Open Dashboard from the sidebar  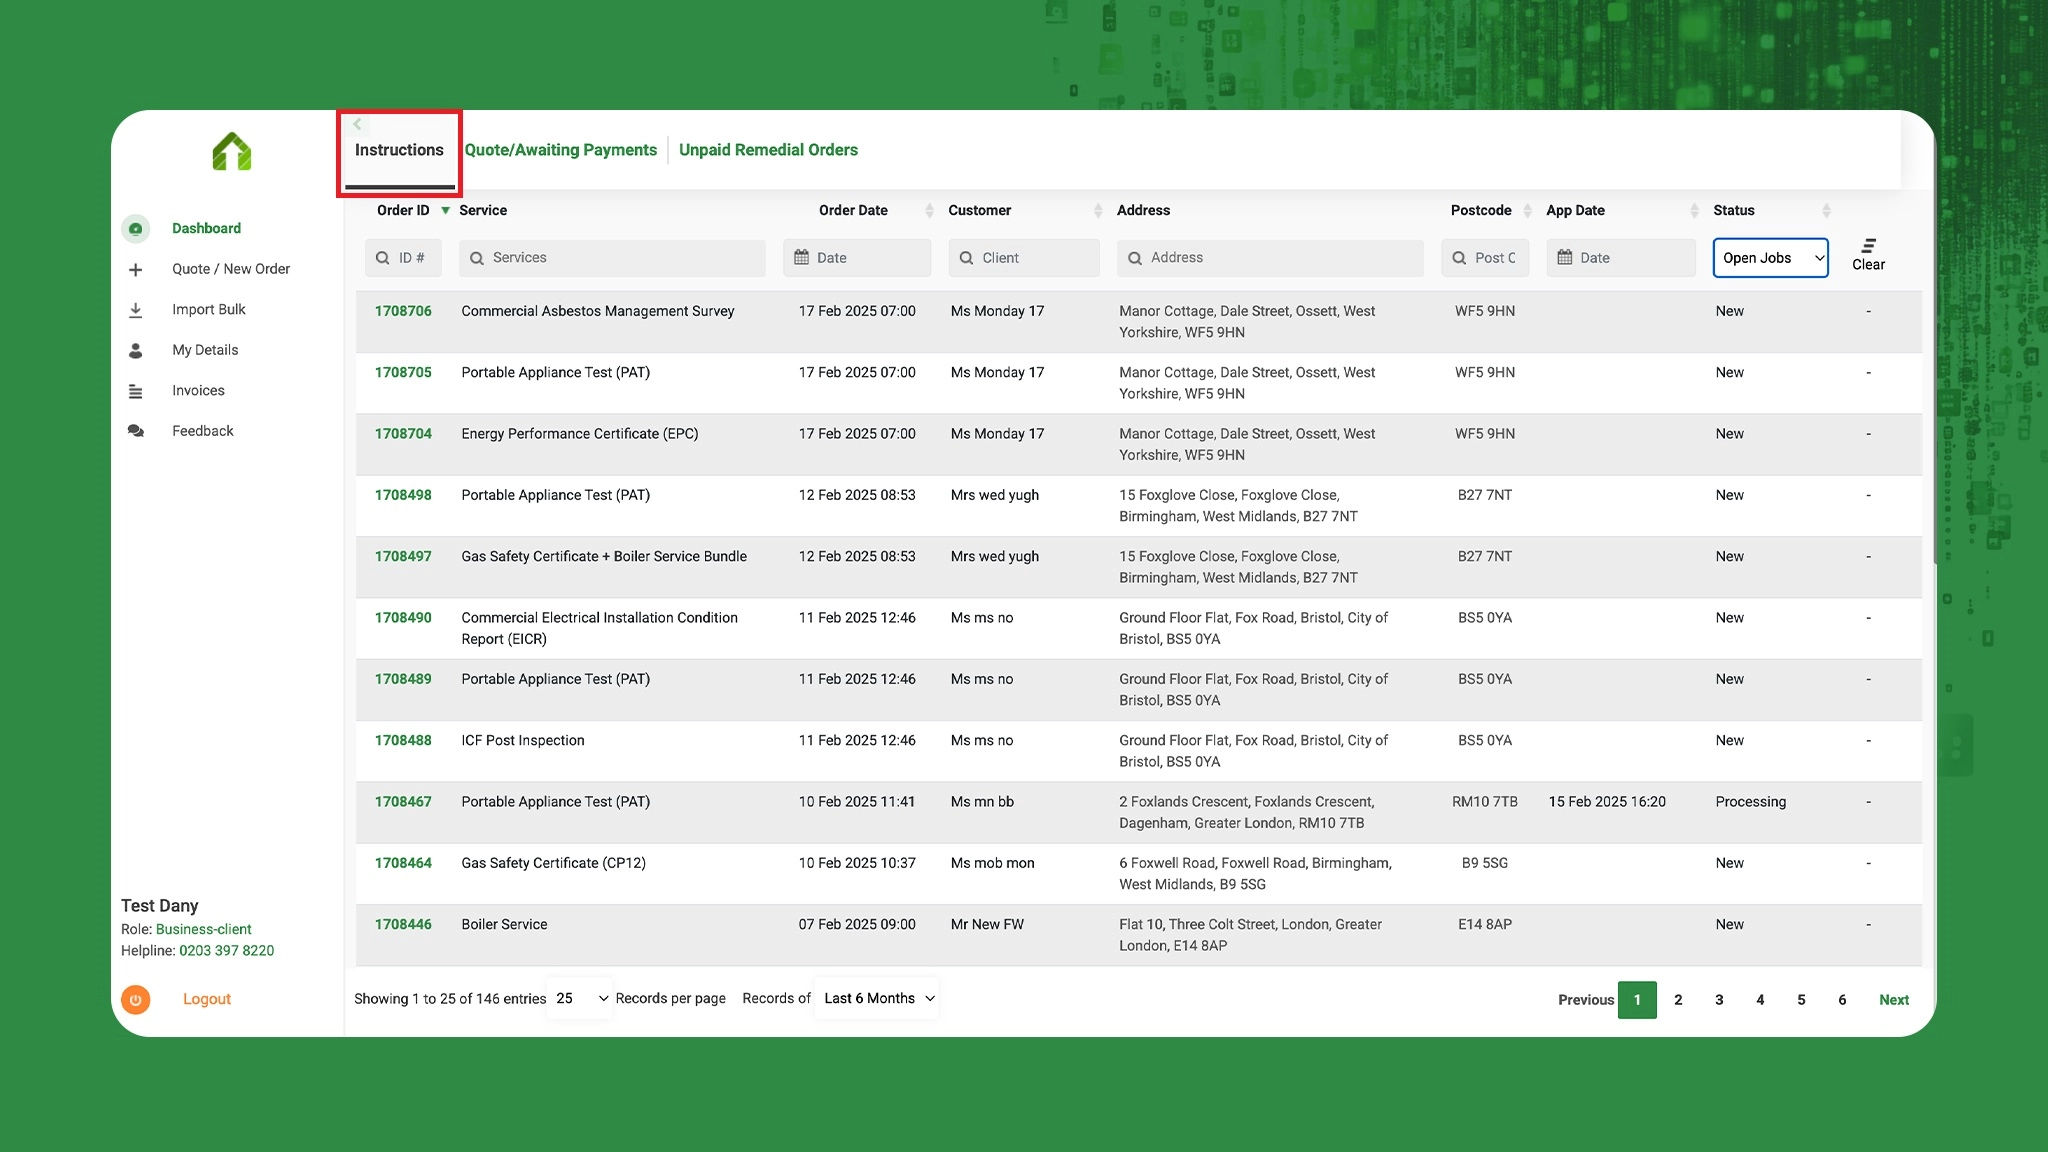[x=206, y=229]
